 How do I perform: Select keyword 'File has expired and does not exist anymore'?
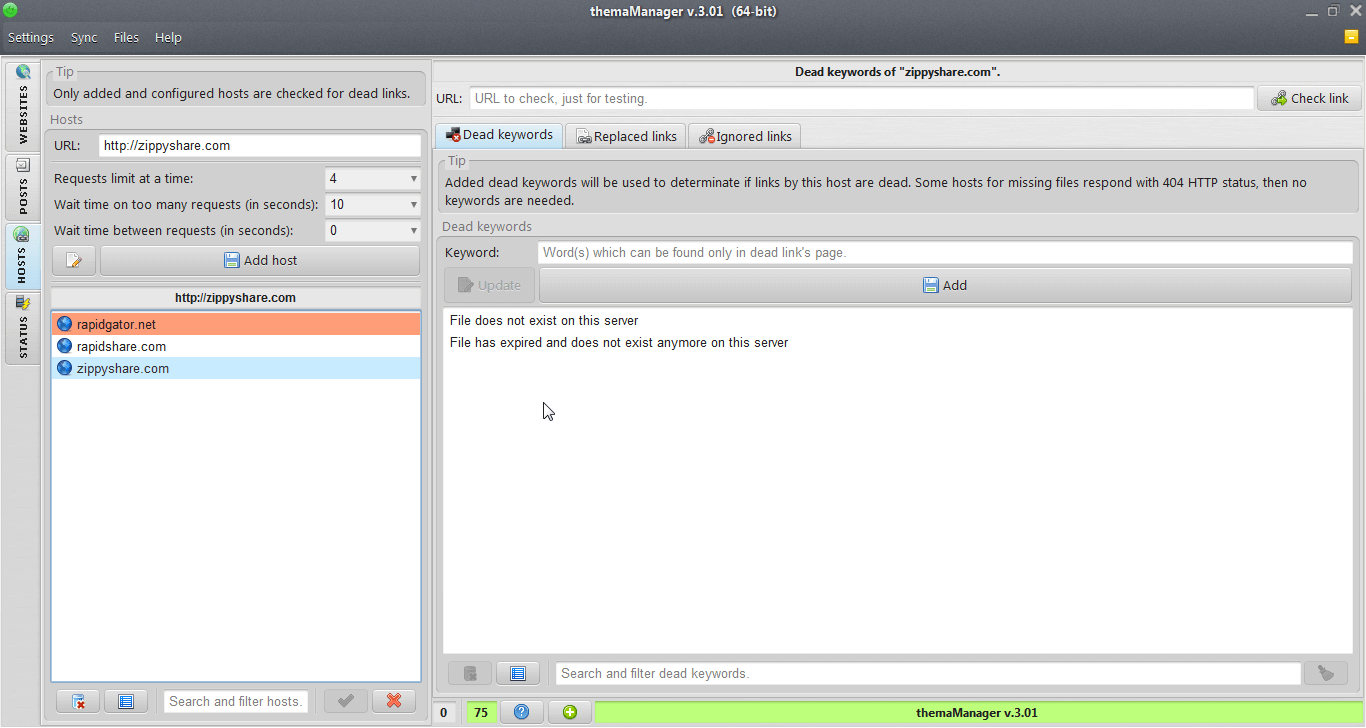coord(898,343)
